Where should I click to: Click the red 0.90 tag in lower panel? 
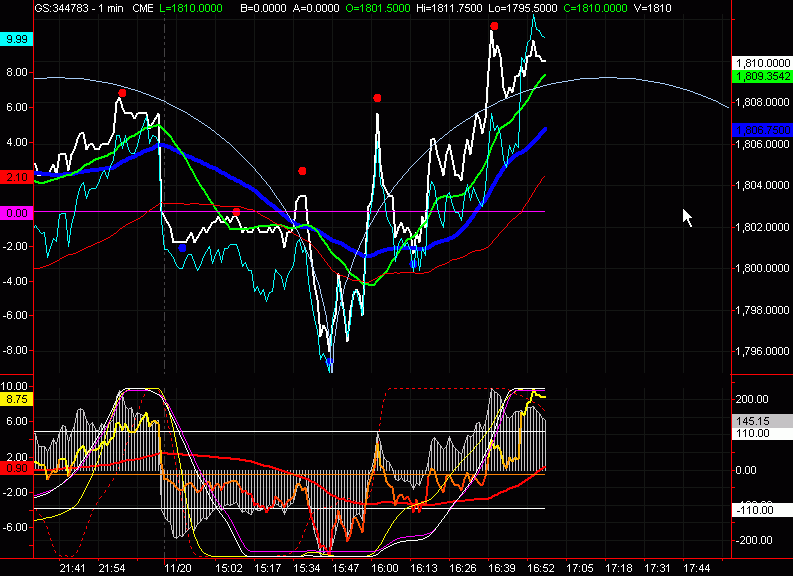pyautogui.click(x=17, y=468)
